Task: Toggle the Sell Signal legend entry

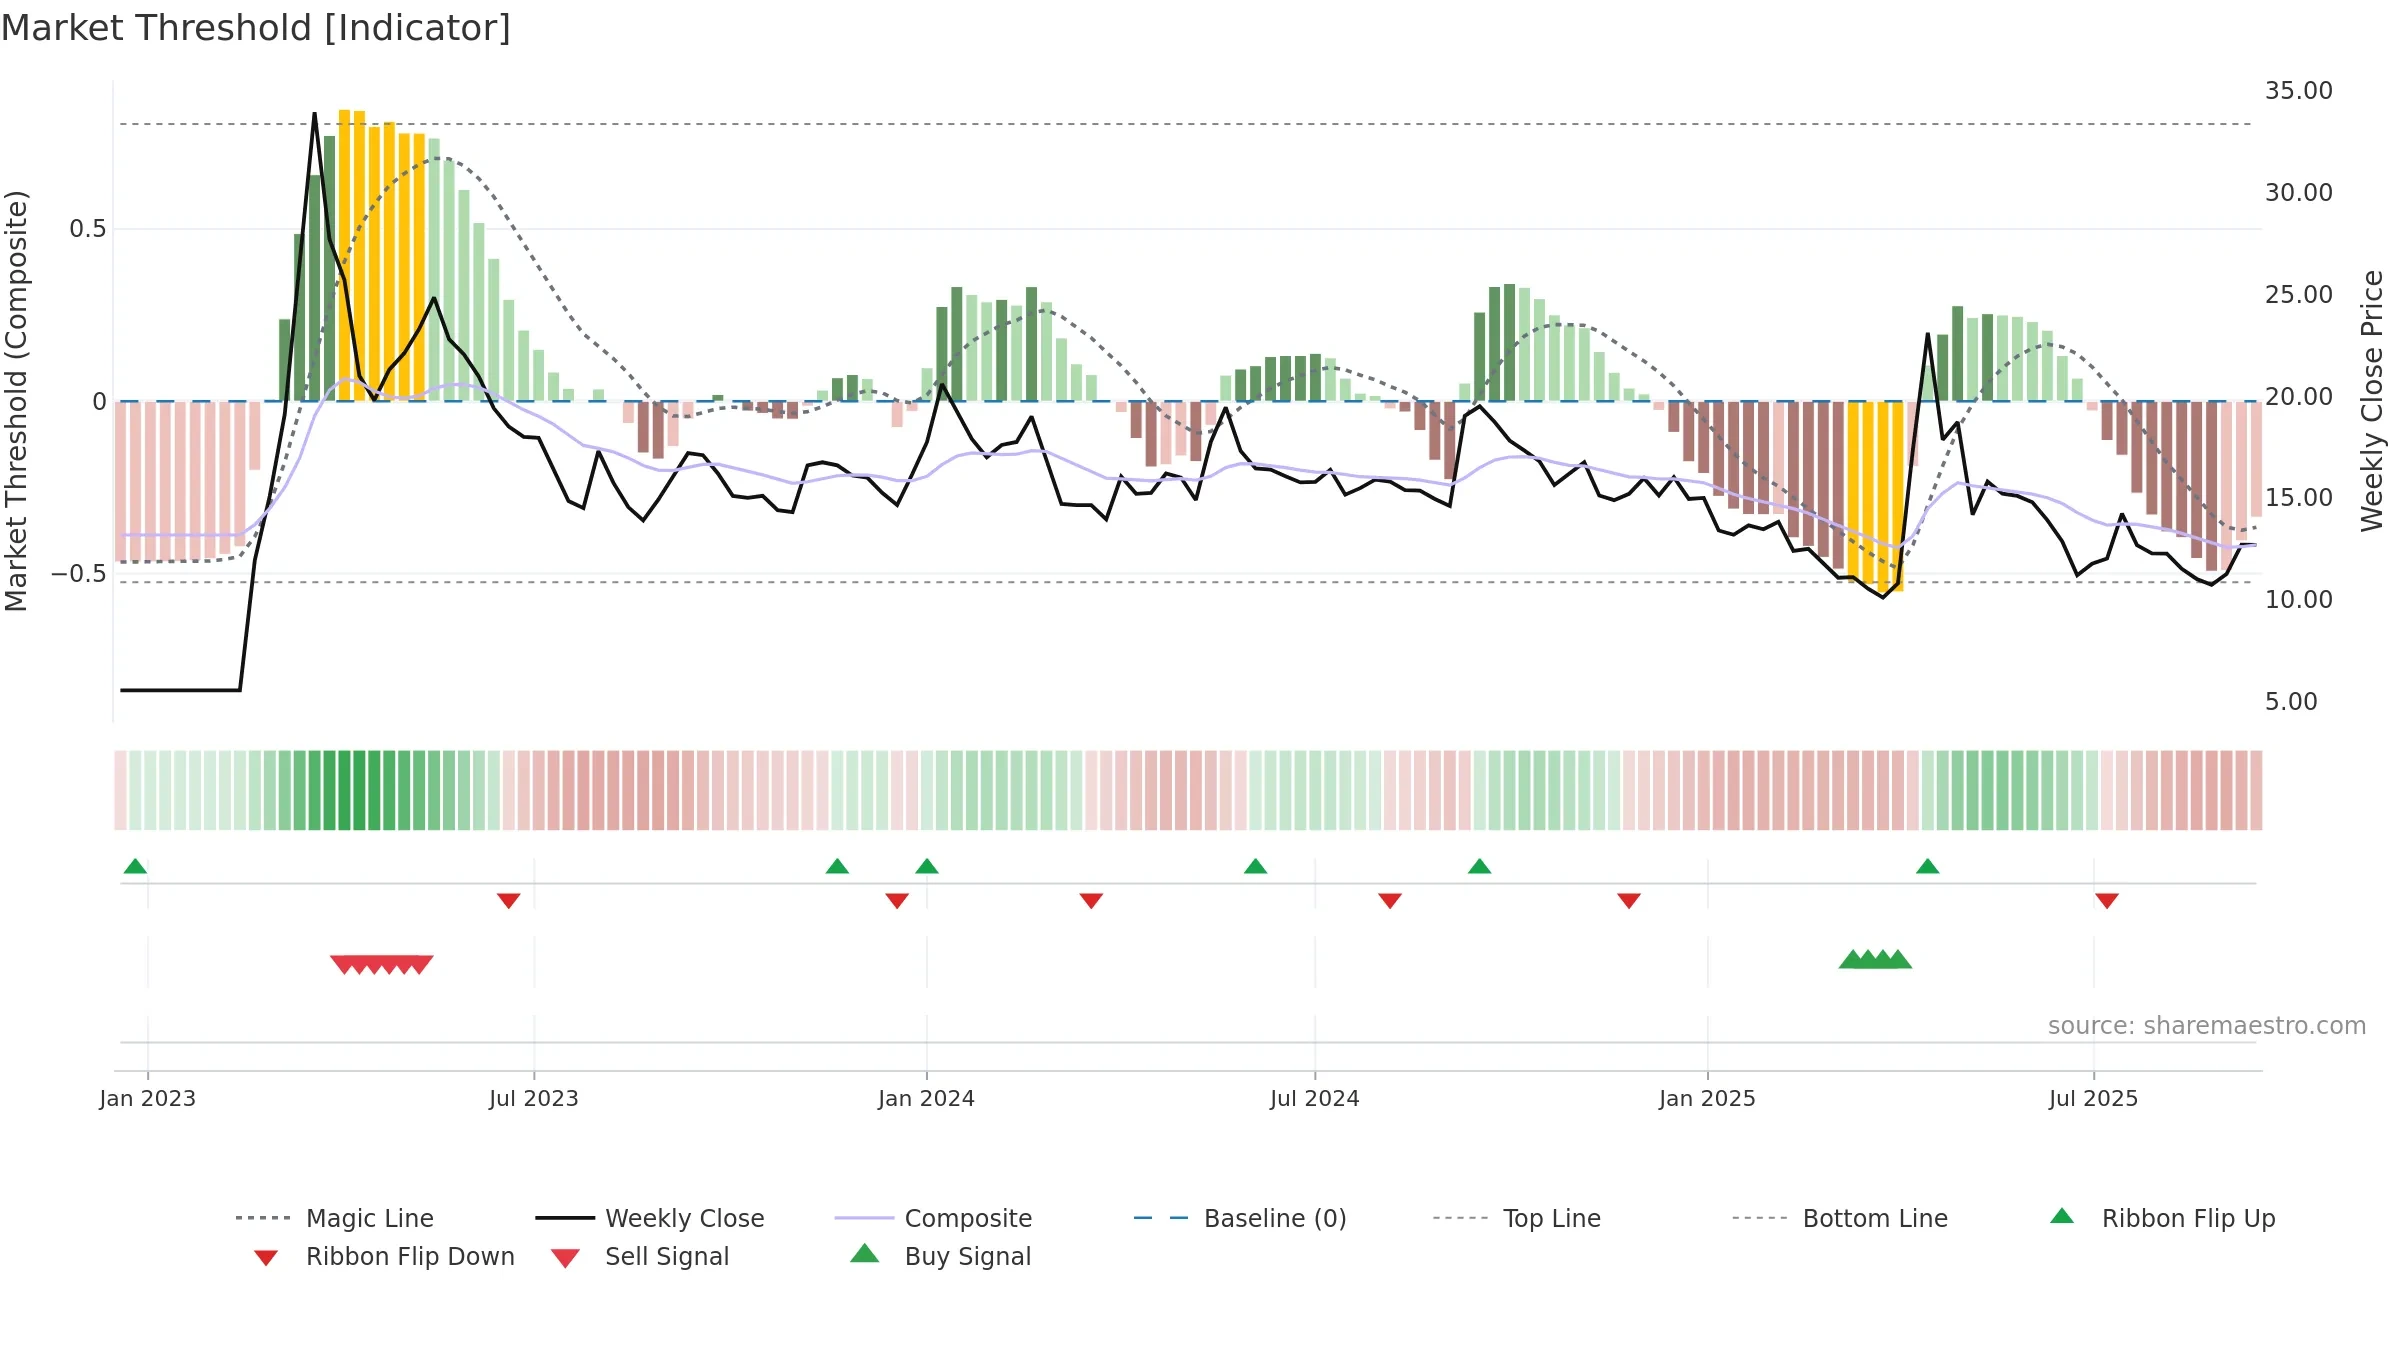Action: point(640,1256)
